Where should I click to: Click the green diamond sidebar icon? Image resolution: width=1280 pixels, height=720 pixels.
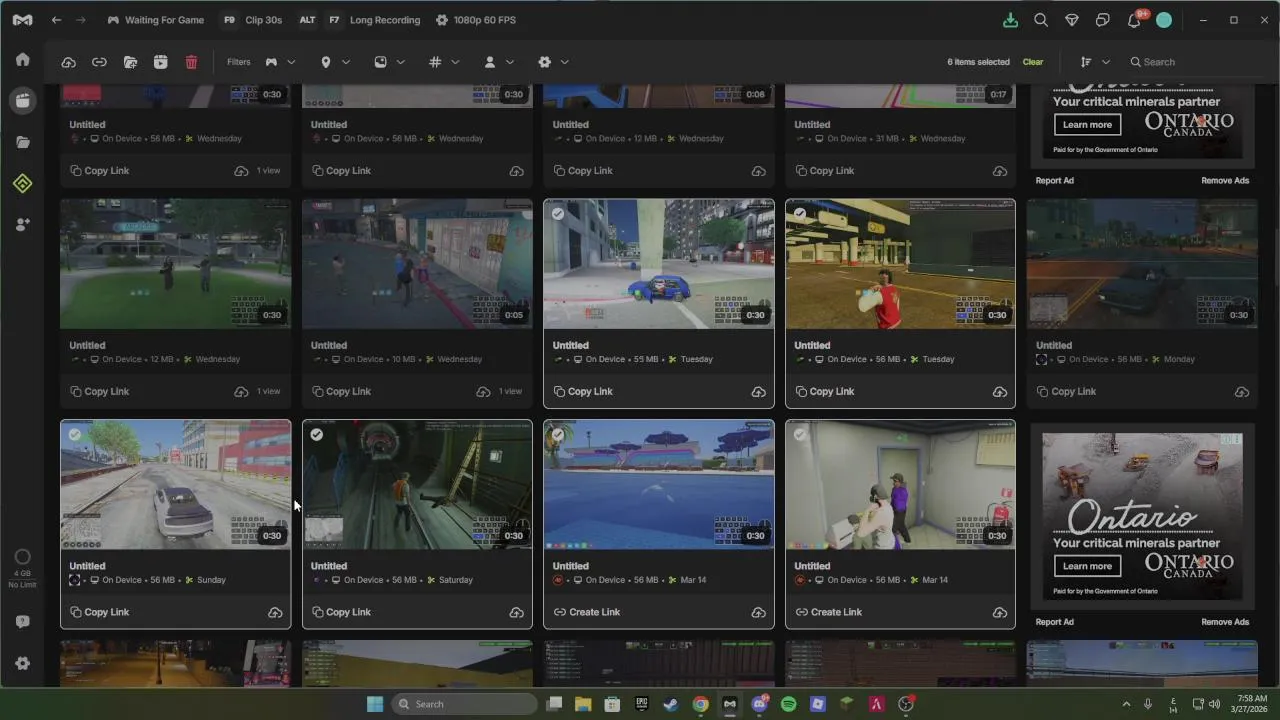(x=23, y=183)
